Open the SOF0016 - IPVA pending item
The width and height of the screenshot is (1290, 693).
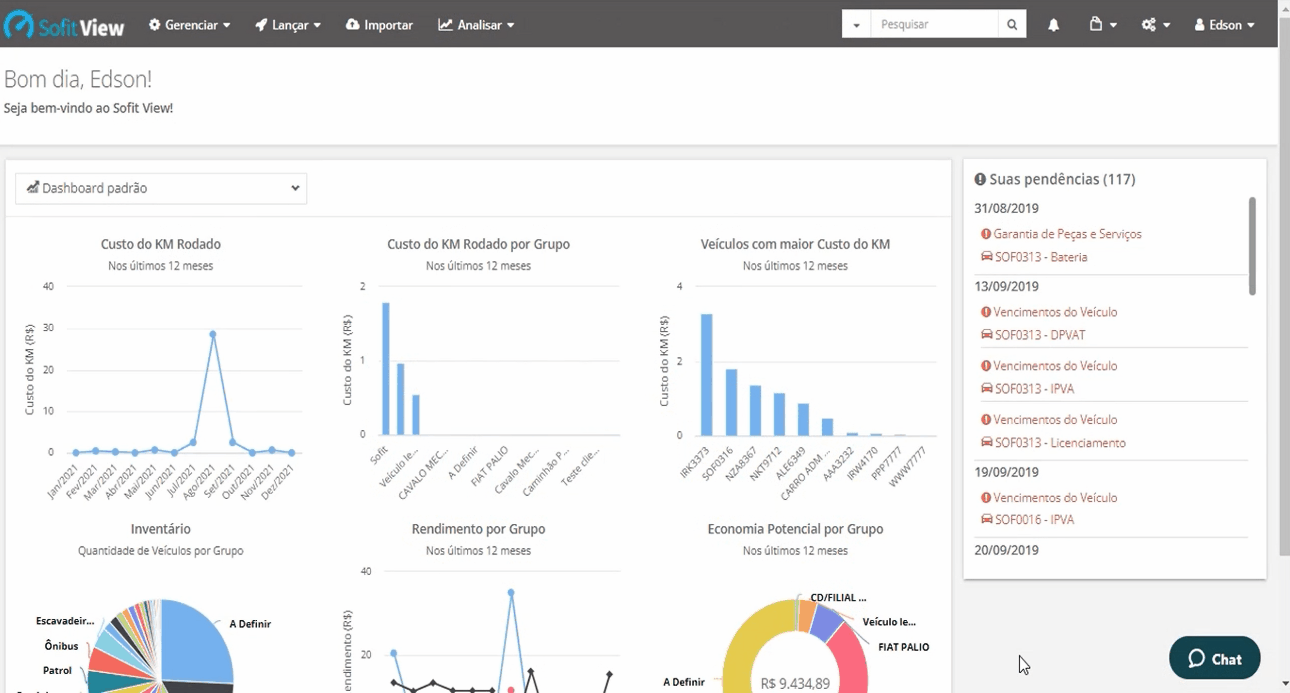1028,520
